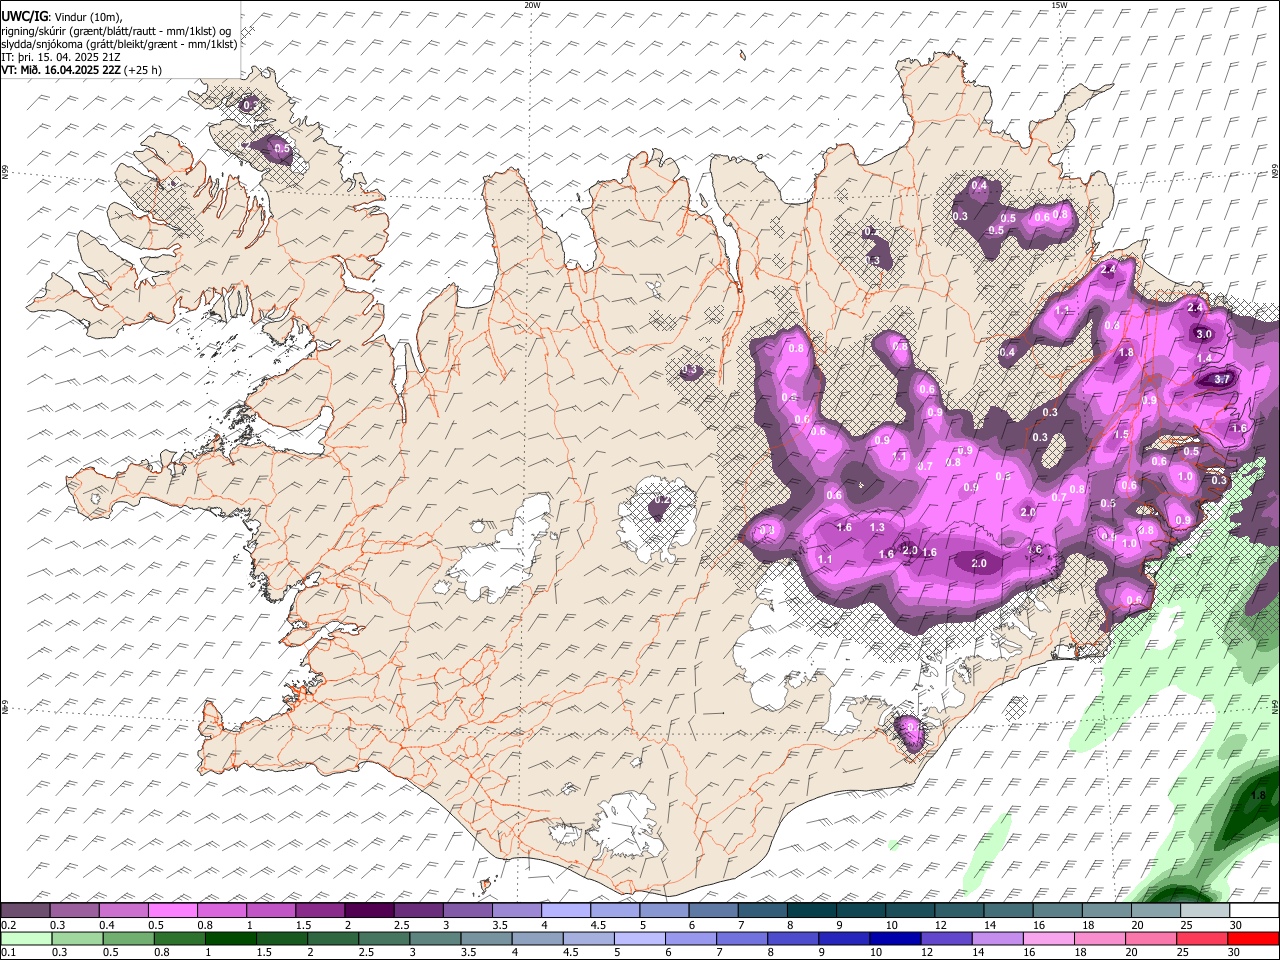Click the 1.8 value in dark green rain area
The height and width of the screenshot is (960, 1280).
[x=1259, y=796]
